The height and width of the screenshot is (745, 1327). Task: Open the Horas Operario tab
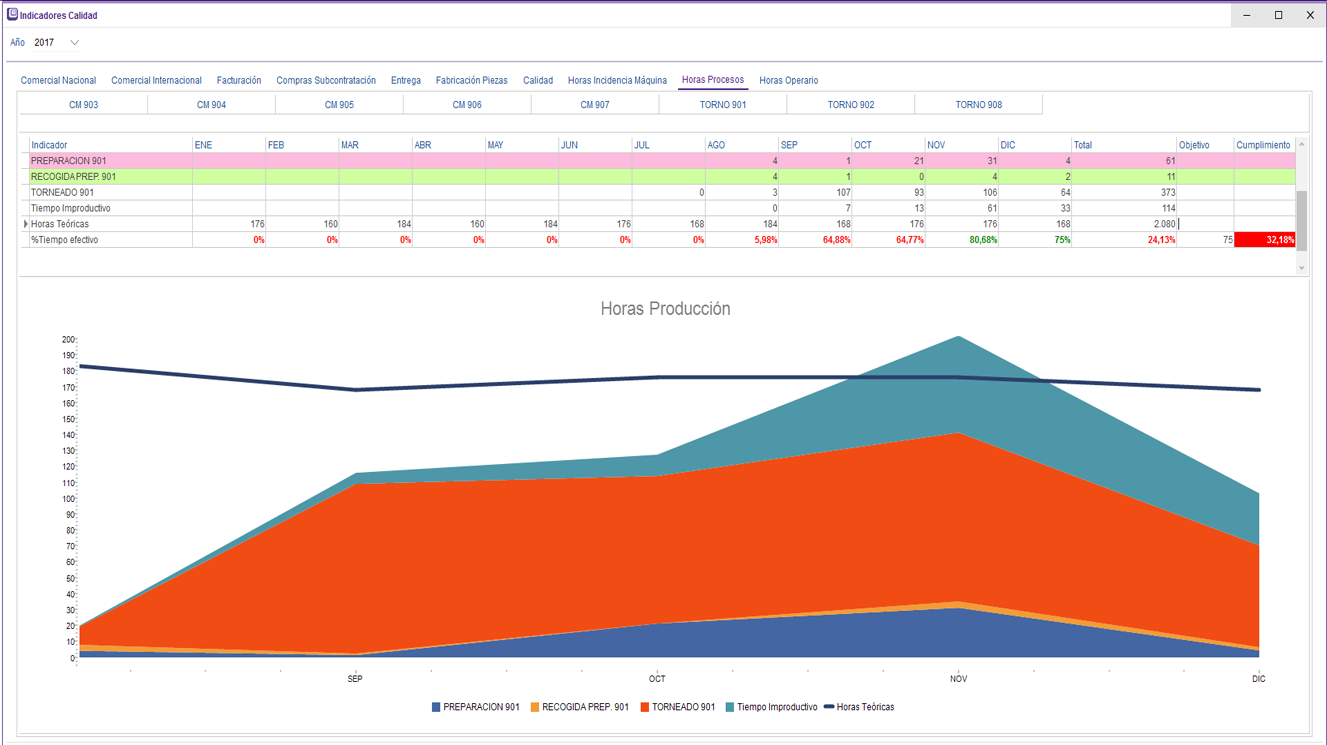pyautogui.click(x=788, y=80)
